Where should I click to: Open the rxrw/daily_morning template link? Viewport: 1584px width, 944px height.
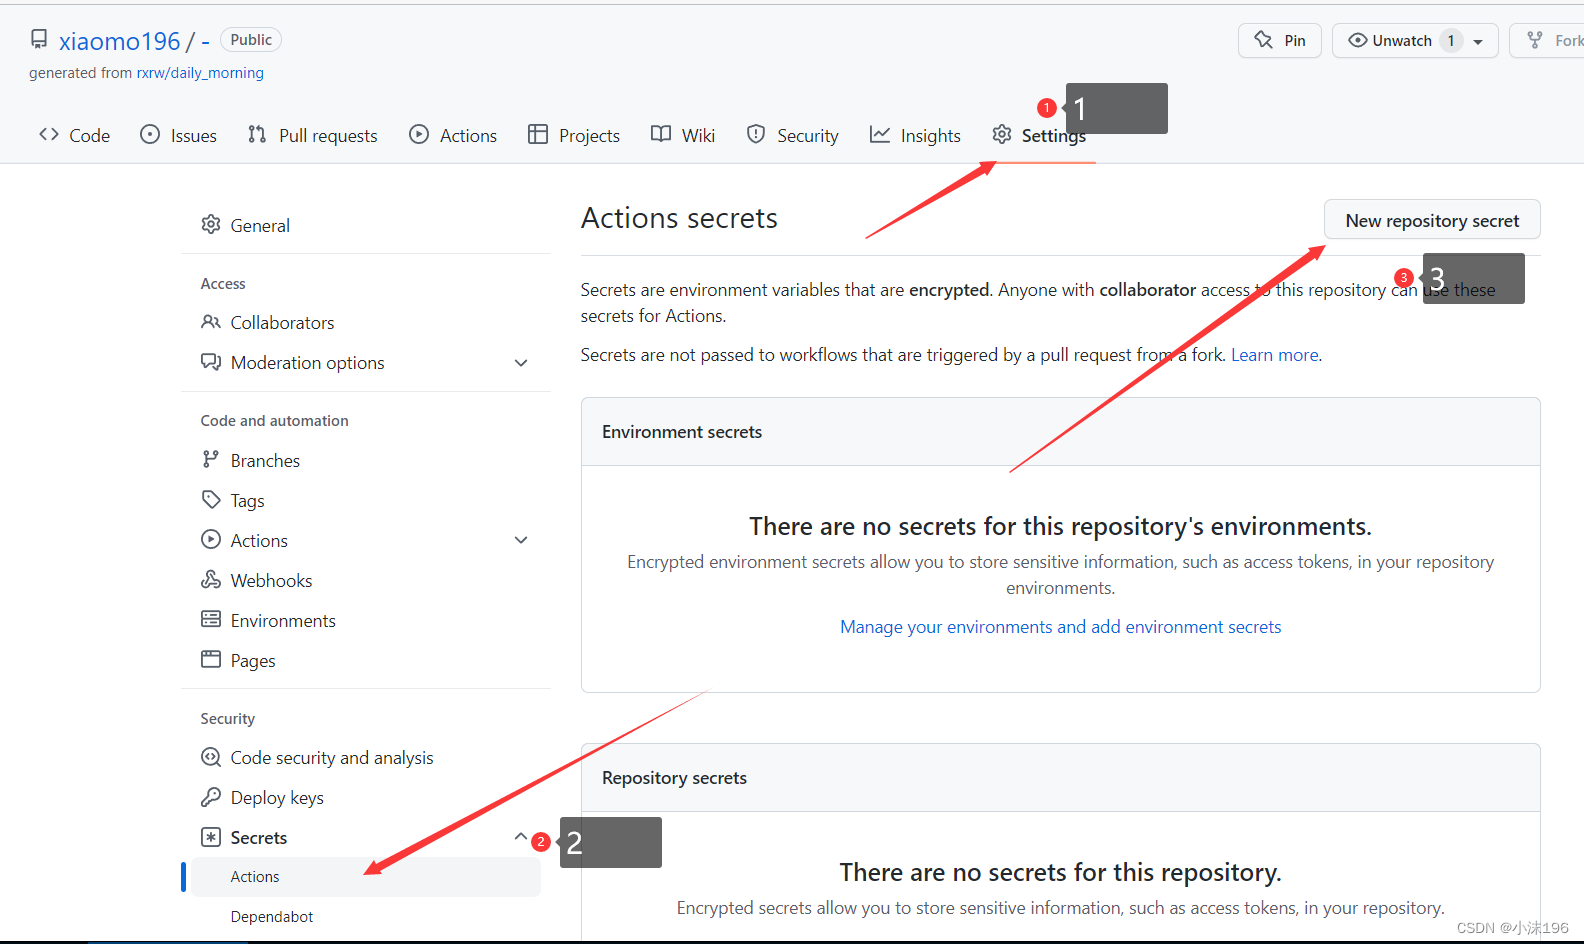click(200, 73)
